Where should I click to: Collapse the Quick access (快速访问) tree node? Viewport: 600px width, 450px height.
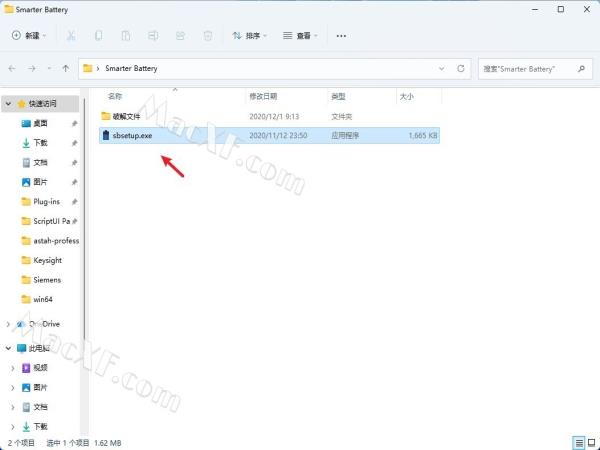(8, 104)
